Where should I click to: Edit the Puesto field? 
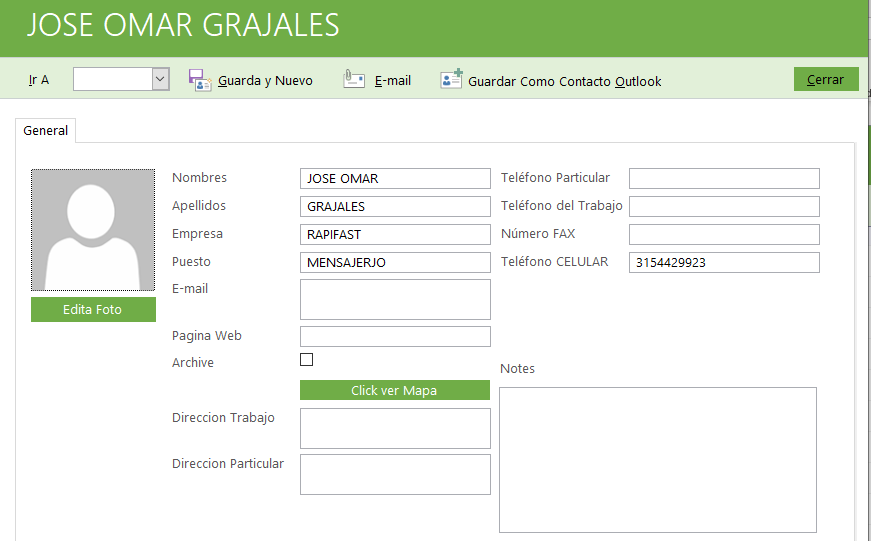394,263
